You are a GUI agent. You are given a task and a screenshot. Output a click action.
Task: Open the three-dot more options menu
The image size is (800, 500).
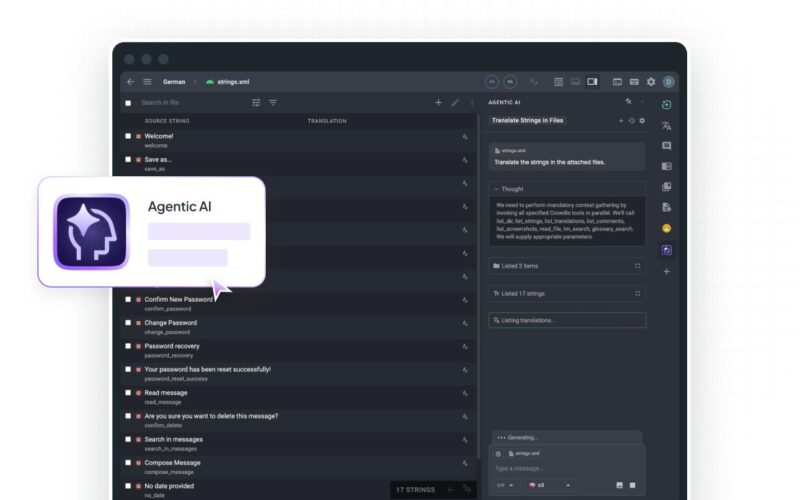(472, 103)
